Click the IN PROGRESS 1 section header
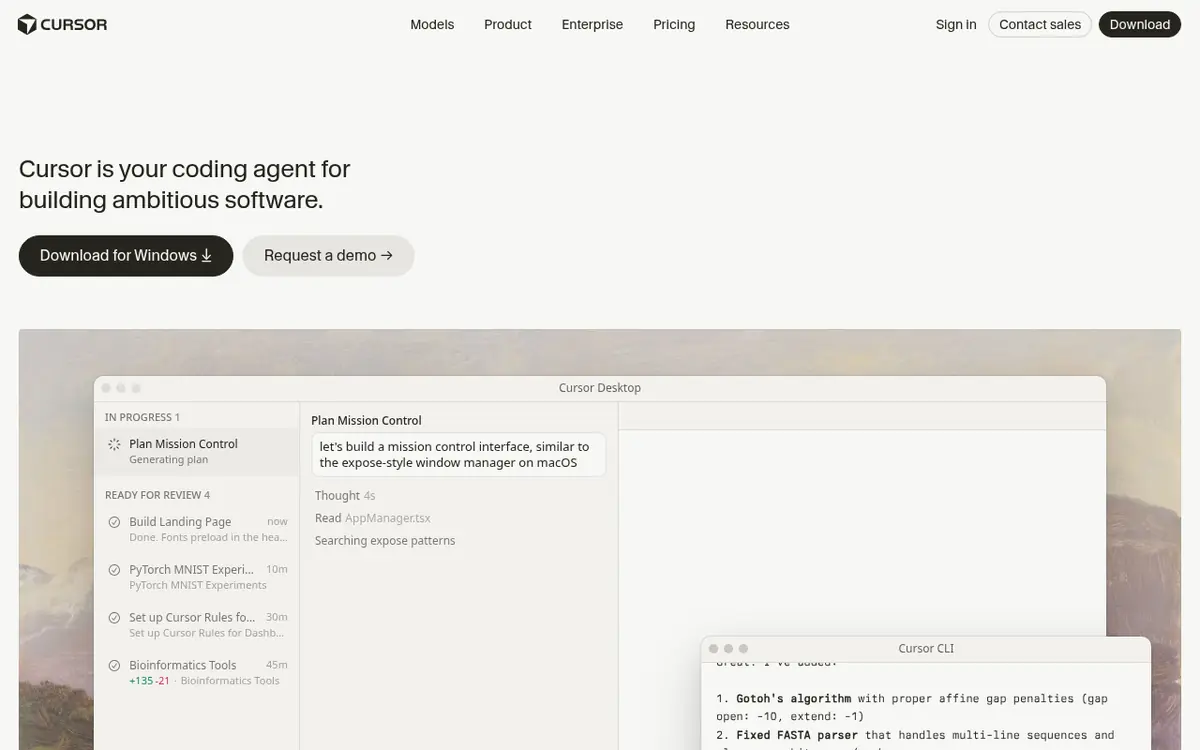This screenshot has height=750, width=1200. point(142,417)
